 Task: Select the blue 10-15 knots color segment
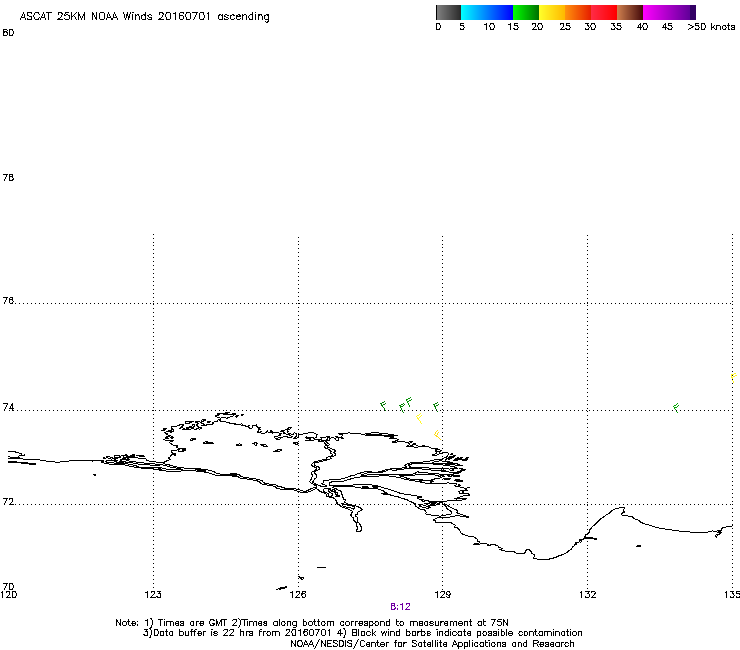[500, 12]
